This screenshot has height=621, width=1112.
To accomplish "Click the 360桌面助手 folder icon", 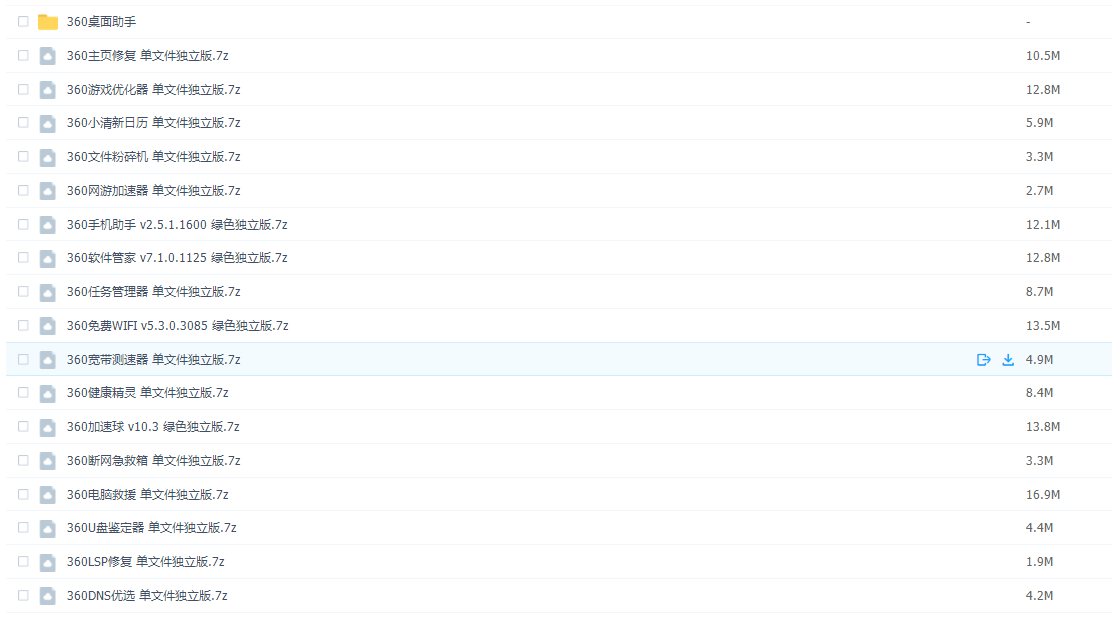I will pos(48,22).
